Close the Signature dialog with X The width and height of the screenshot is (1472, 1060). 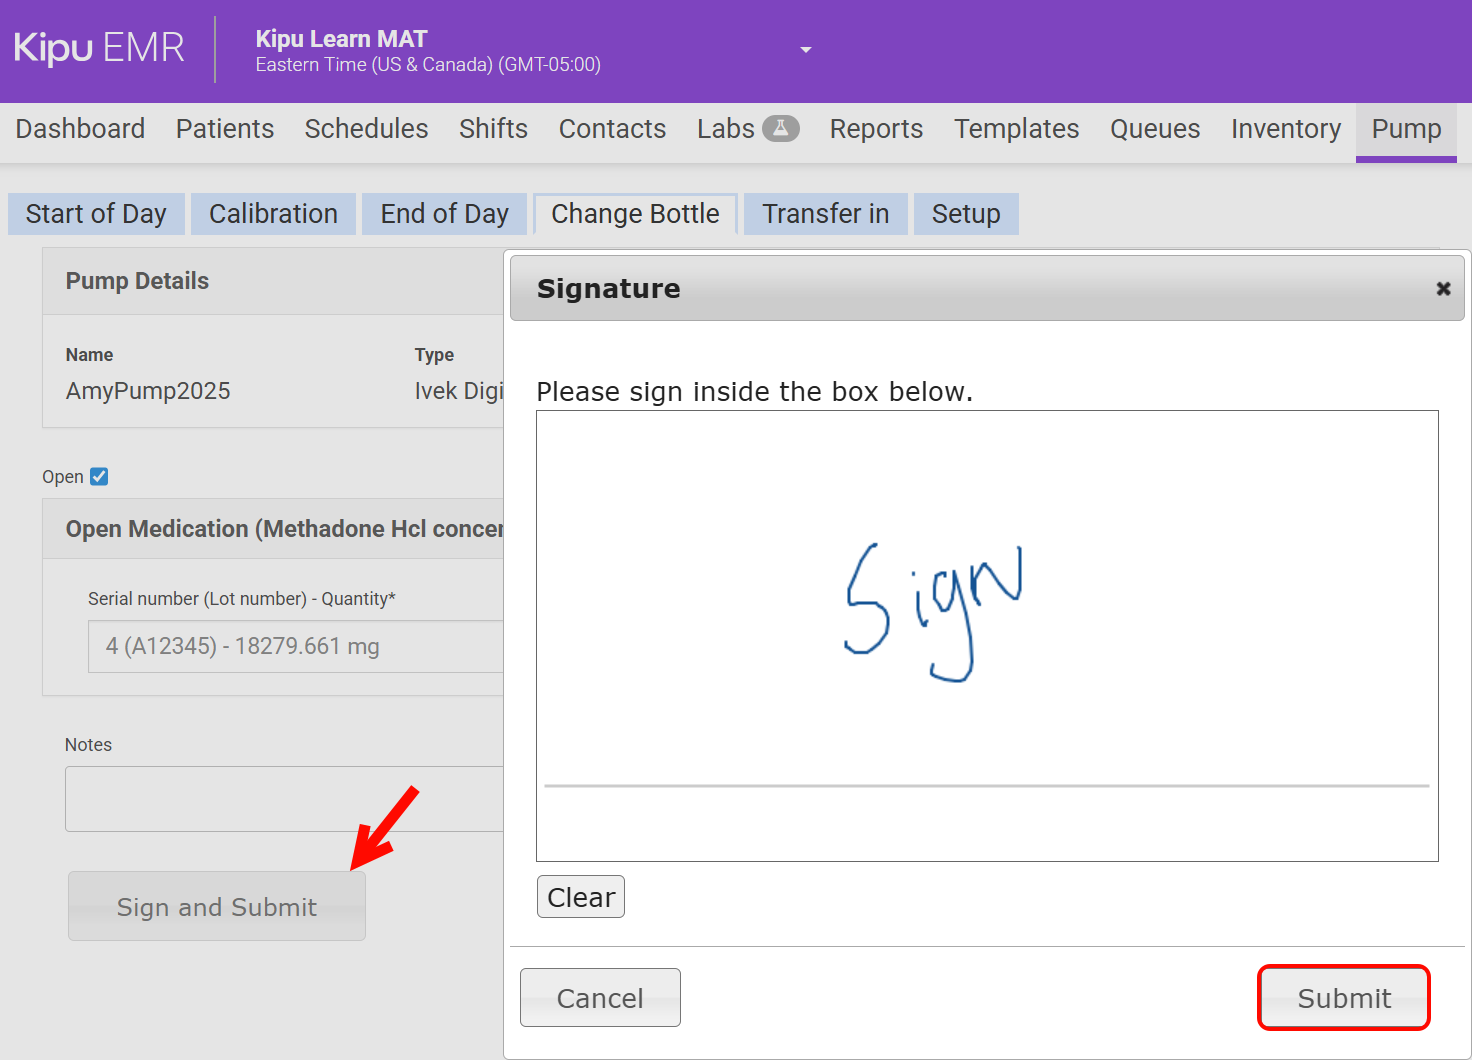(1443, 288)
